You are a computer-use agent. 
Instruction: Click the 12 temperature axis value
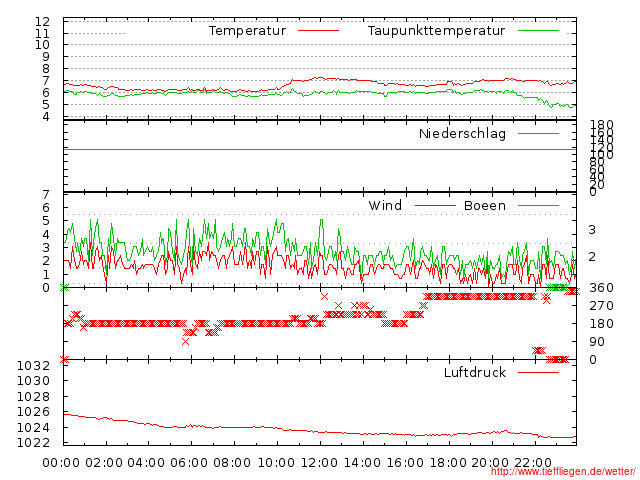click(42, 22)
